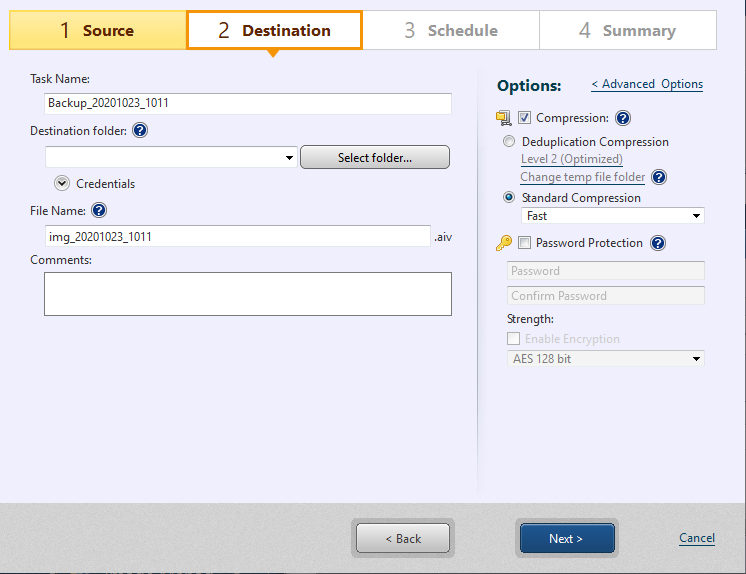This screenshot has height=574, width=746.
Task: Open the Fast compression level dropdown
Action: [x=696, y=216]
